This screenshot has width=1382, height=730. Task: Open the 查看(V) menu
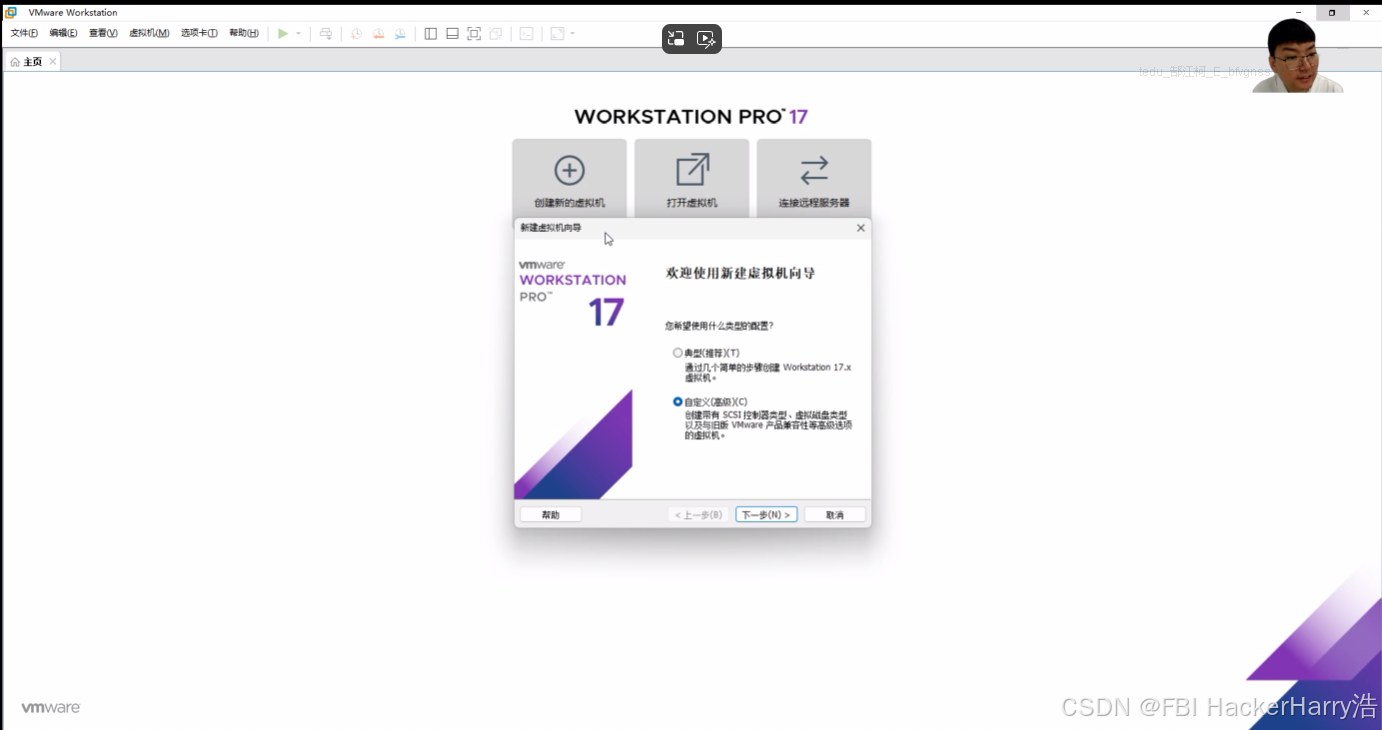pos(103,33)
